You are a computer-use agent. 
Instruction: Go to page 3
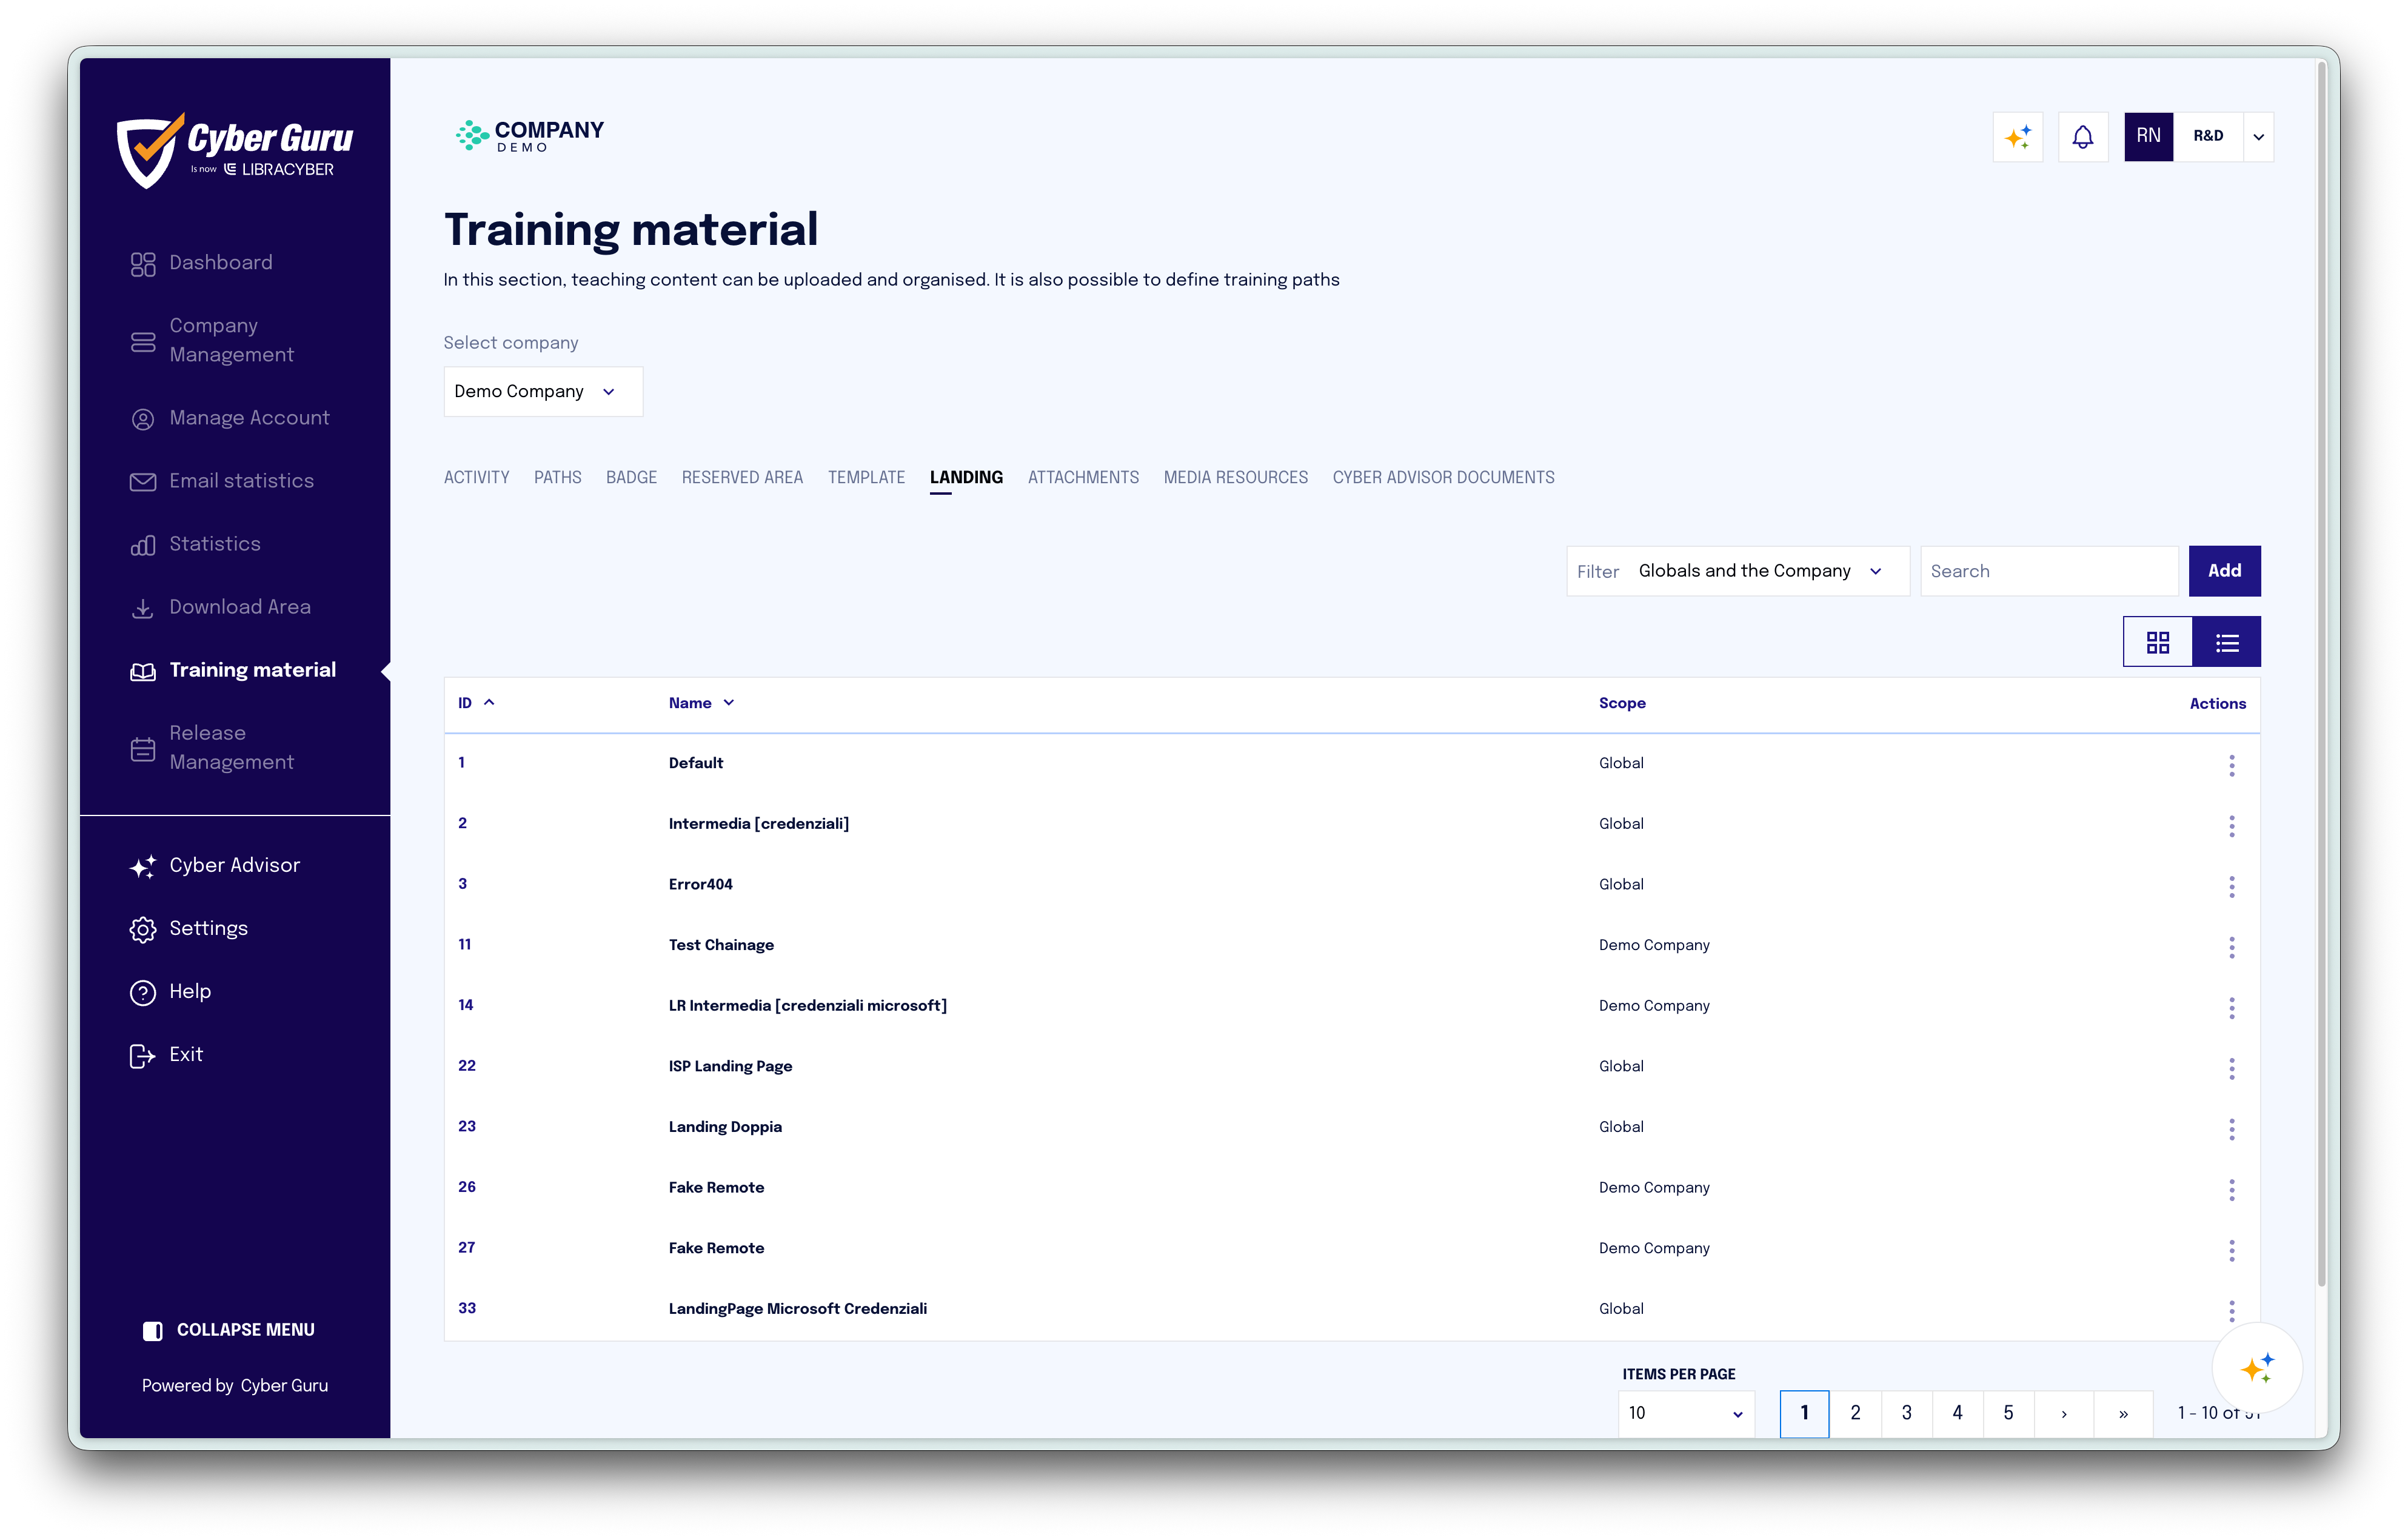click(x=1906, y=1413)
